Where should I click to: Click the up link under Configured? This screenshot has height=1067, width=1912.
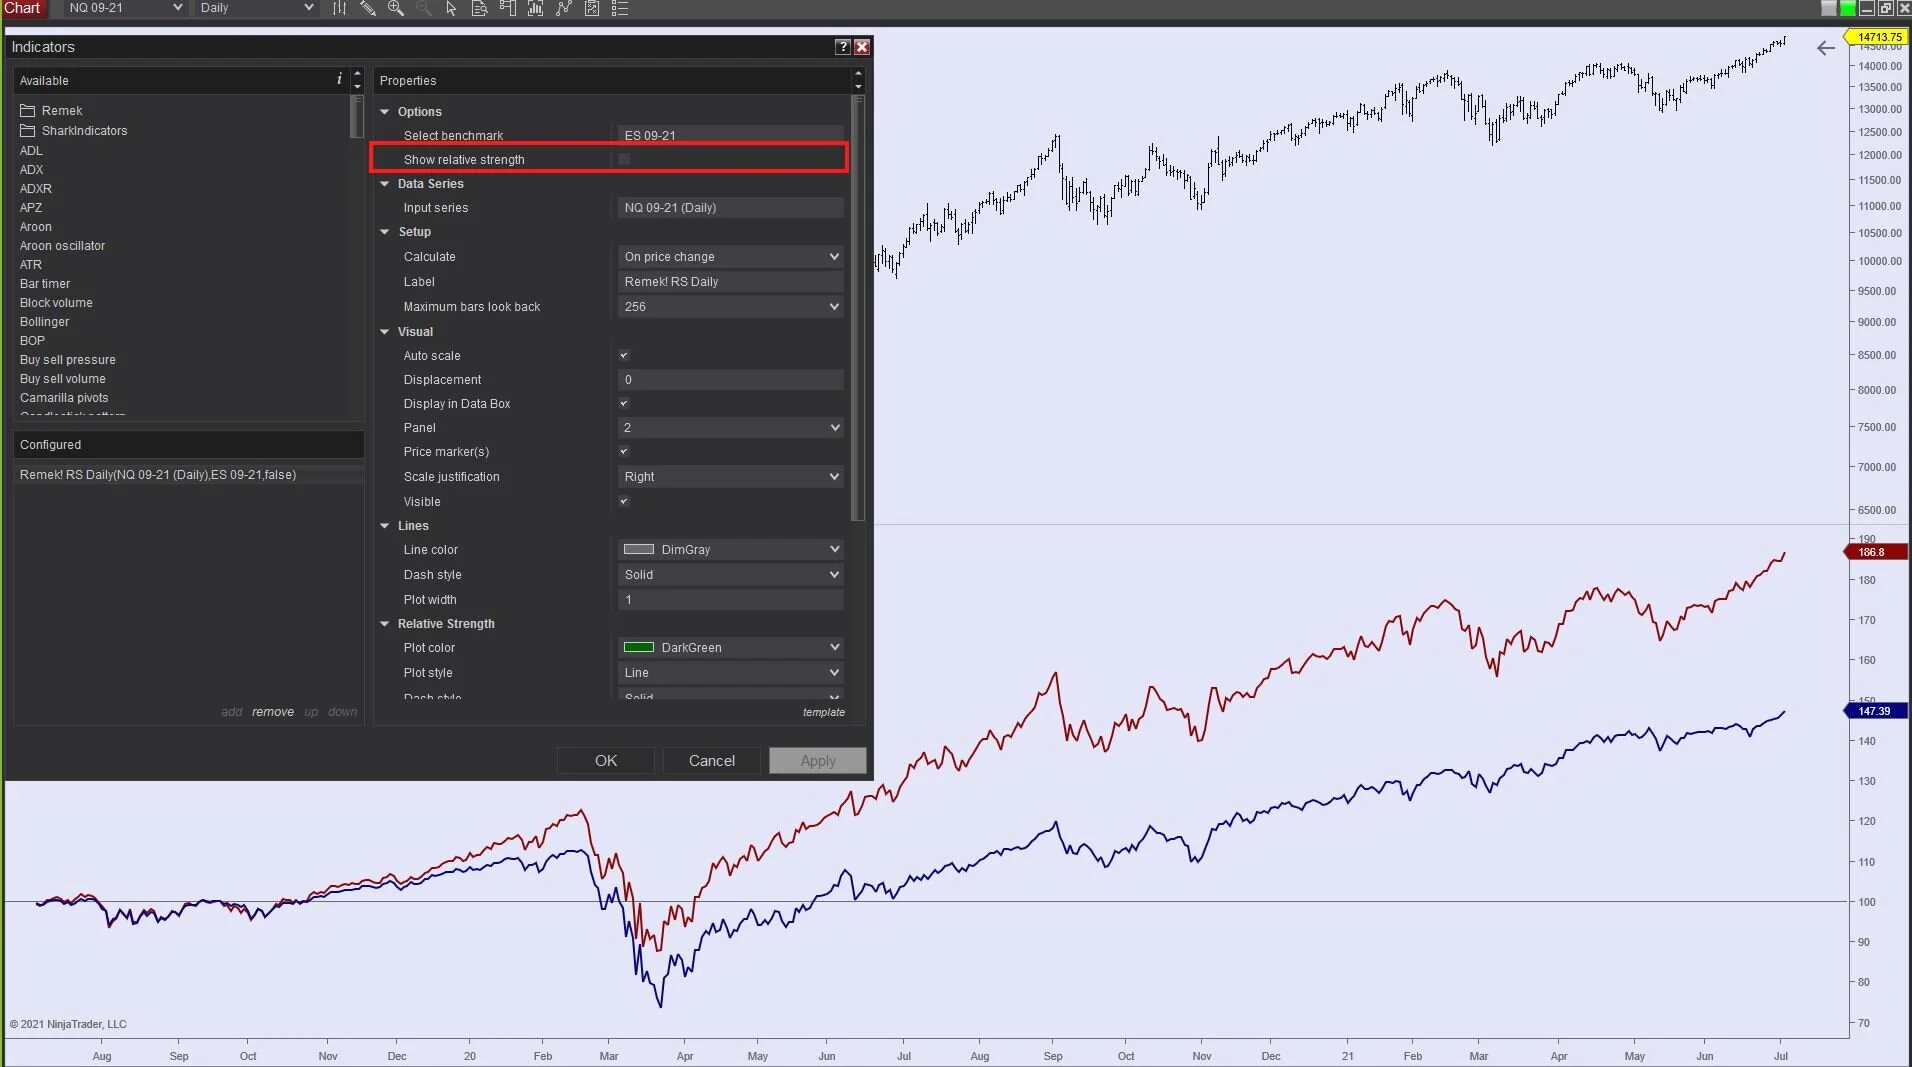point(311,712)
